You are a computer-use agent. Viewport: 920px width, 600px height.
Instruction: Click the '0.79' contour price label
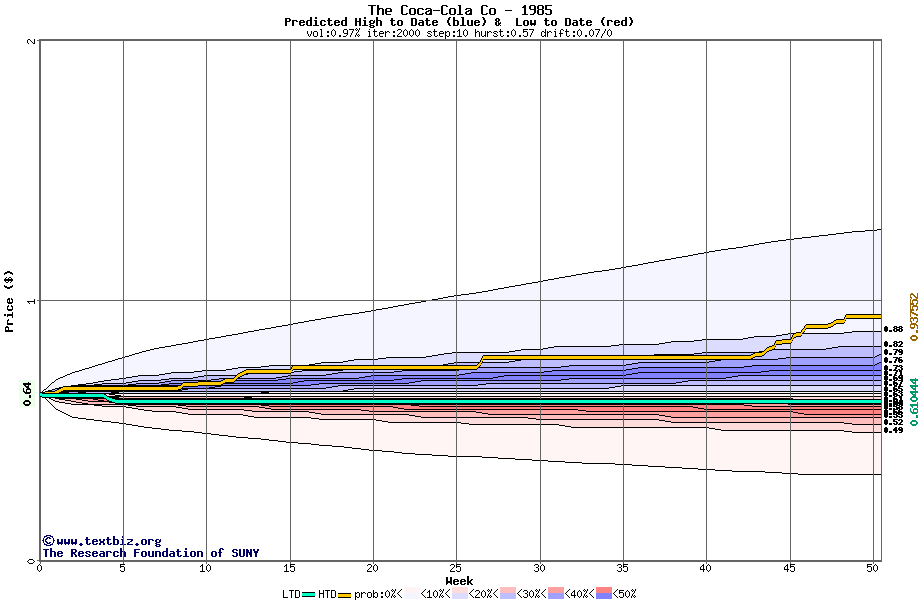tap(894, 352)
